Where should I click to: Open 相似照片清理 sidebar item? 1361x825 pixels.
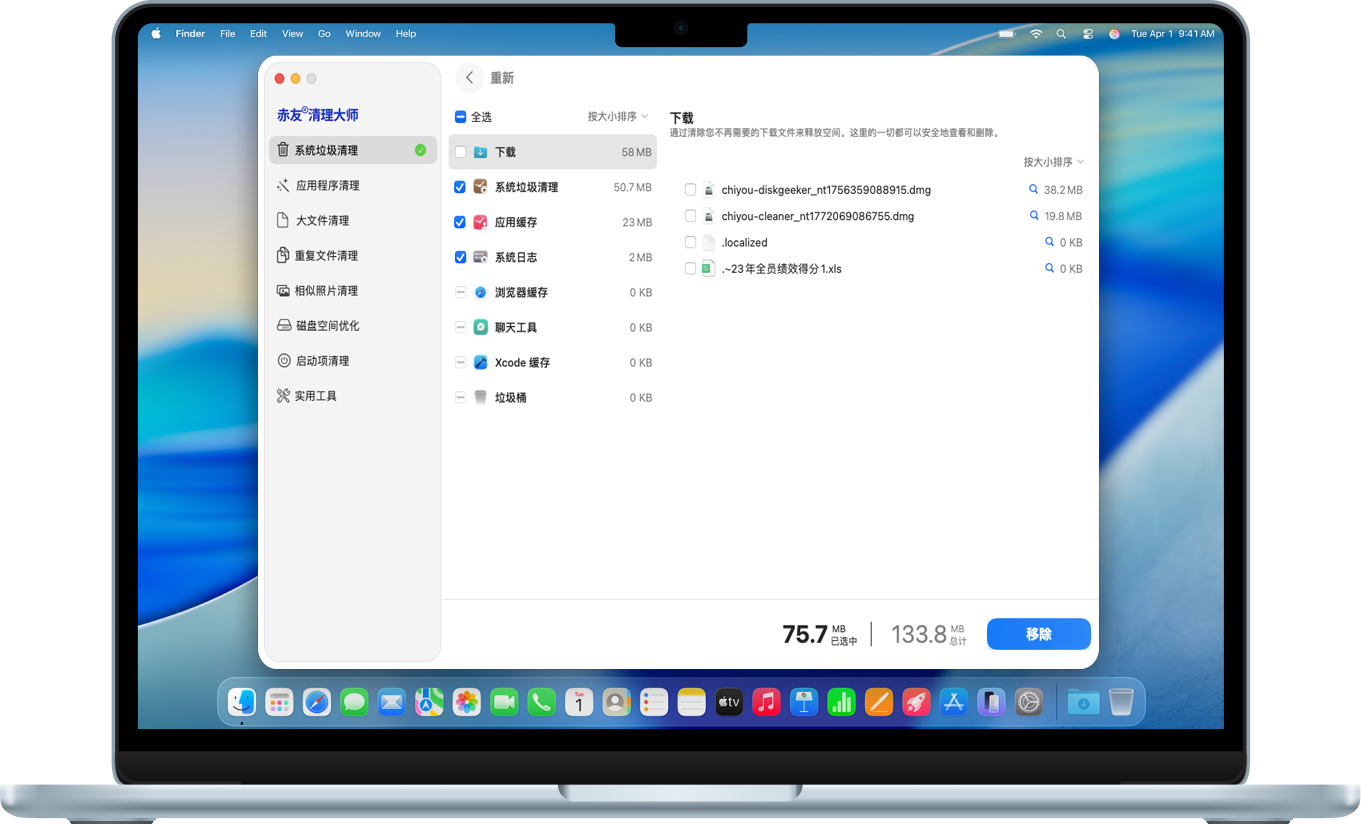(x=325, y=291)
